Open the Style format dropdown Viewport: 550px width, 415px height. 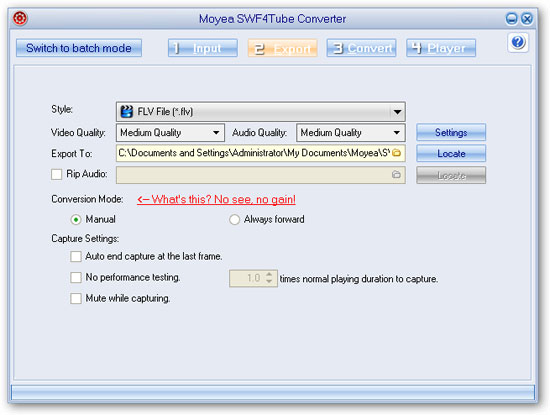(x=261, y=112)
